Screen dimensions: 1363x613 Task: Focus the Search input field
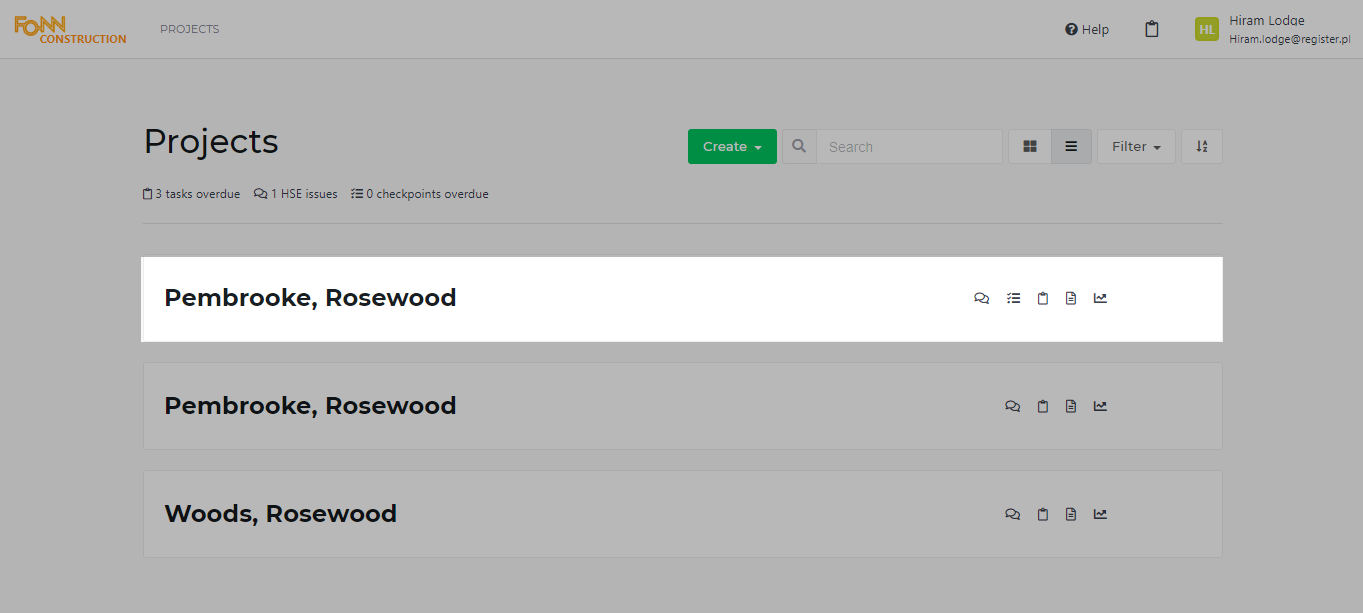click(x=909, y=146)
